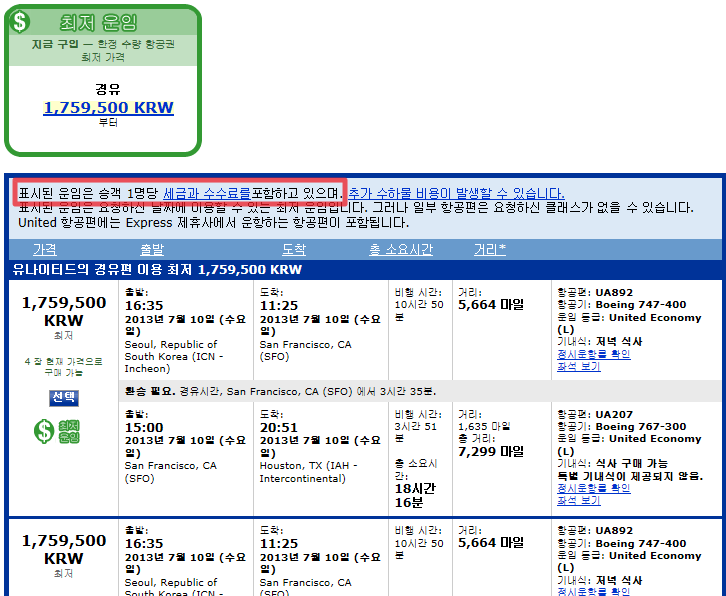This screenshot has height=596, width=726.
Task: Sort results by 도착 column
Action: click(x=294, y=250)
